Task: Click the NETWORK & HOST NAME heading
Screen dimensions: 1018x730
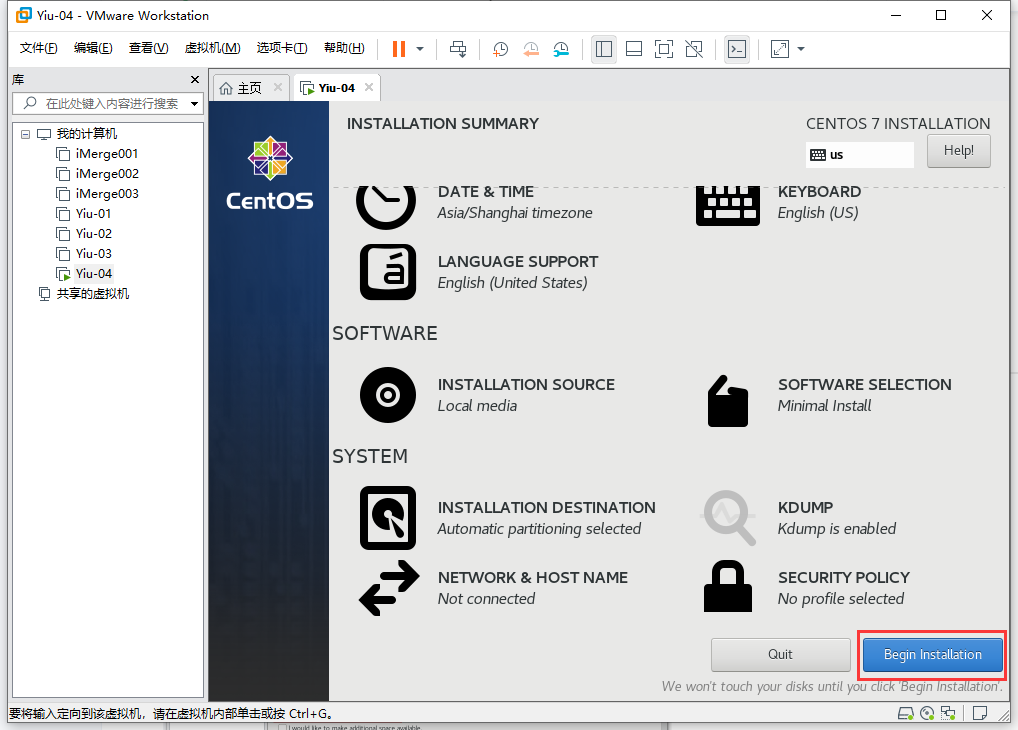Action: [x=533, y=577]
